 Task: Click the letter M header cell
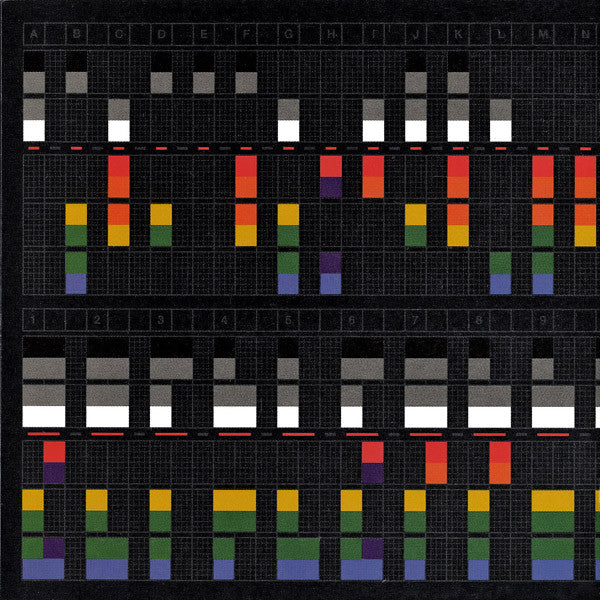tap(544, 34)
